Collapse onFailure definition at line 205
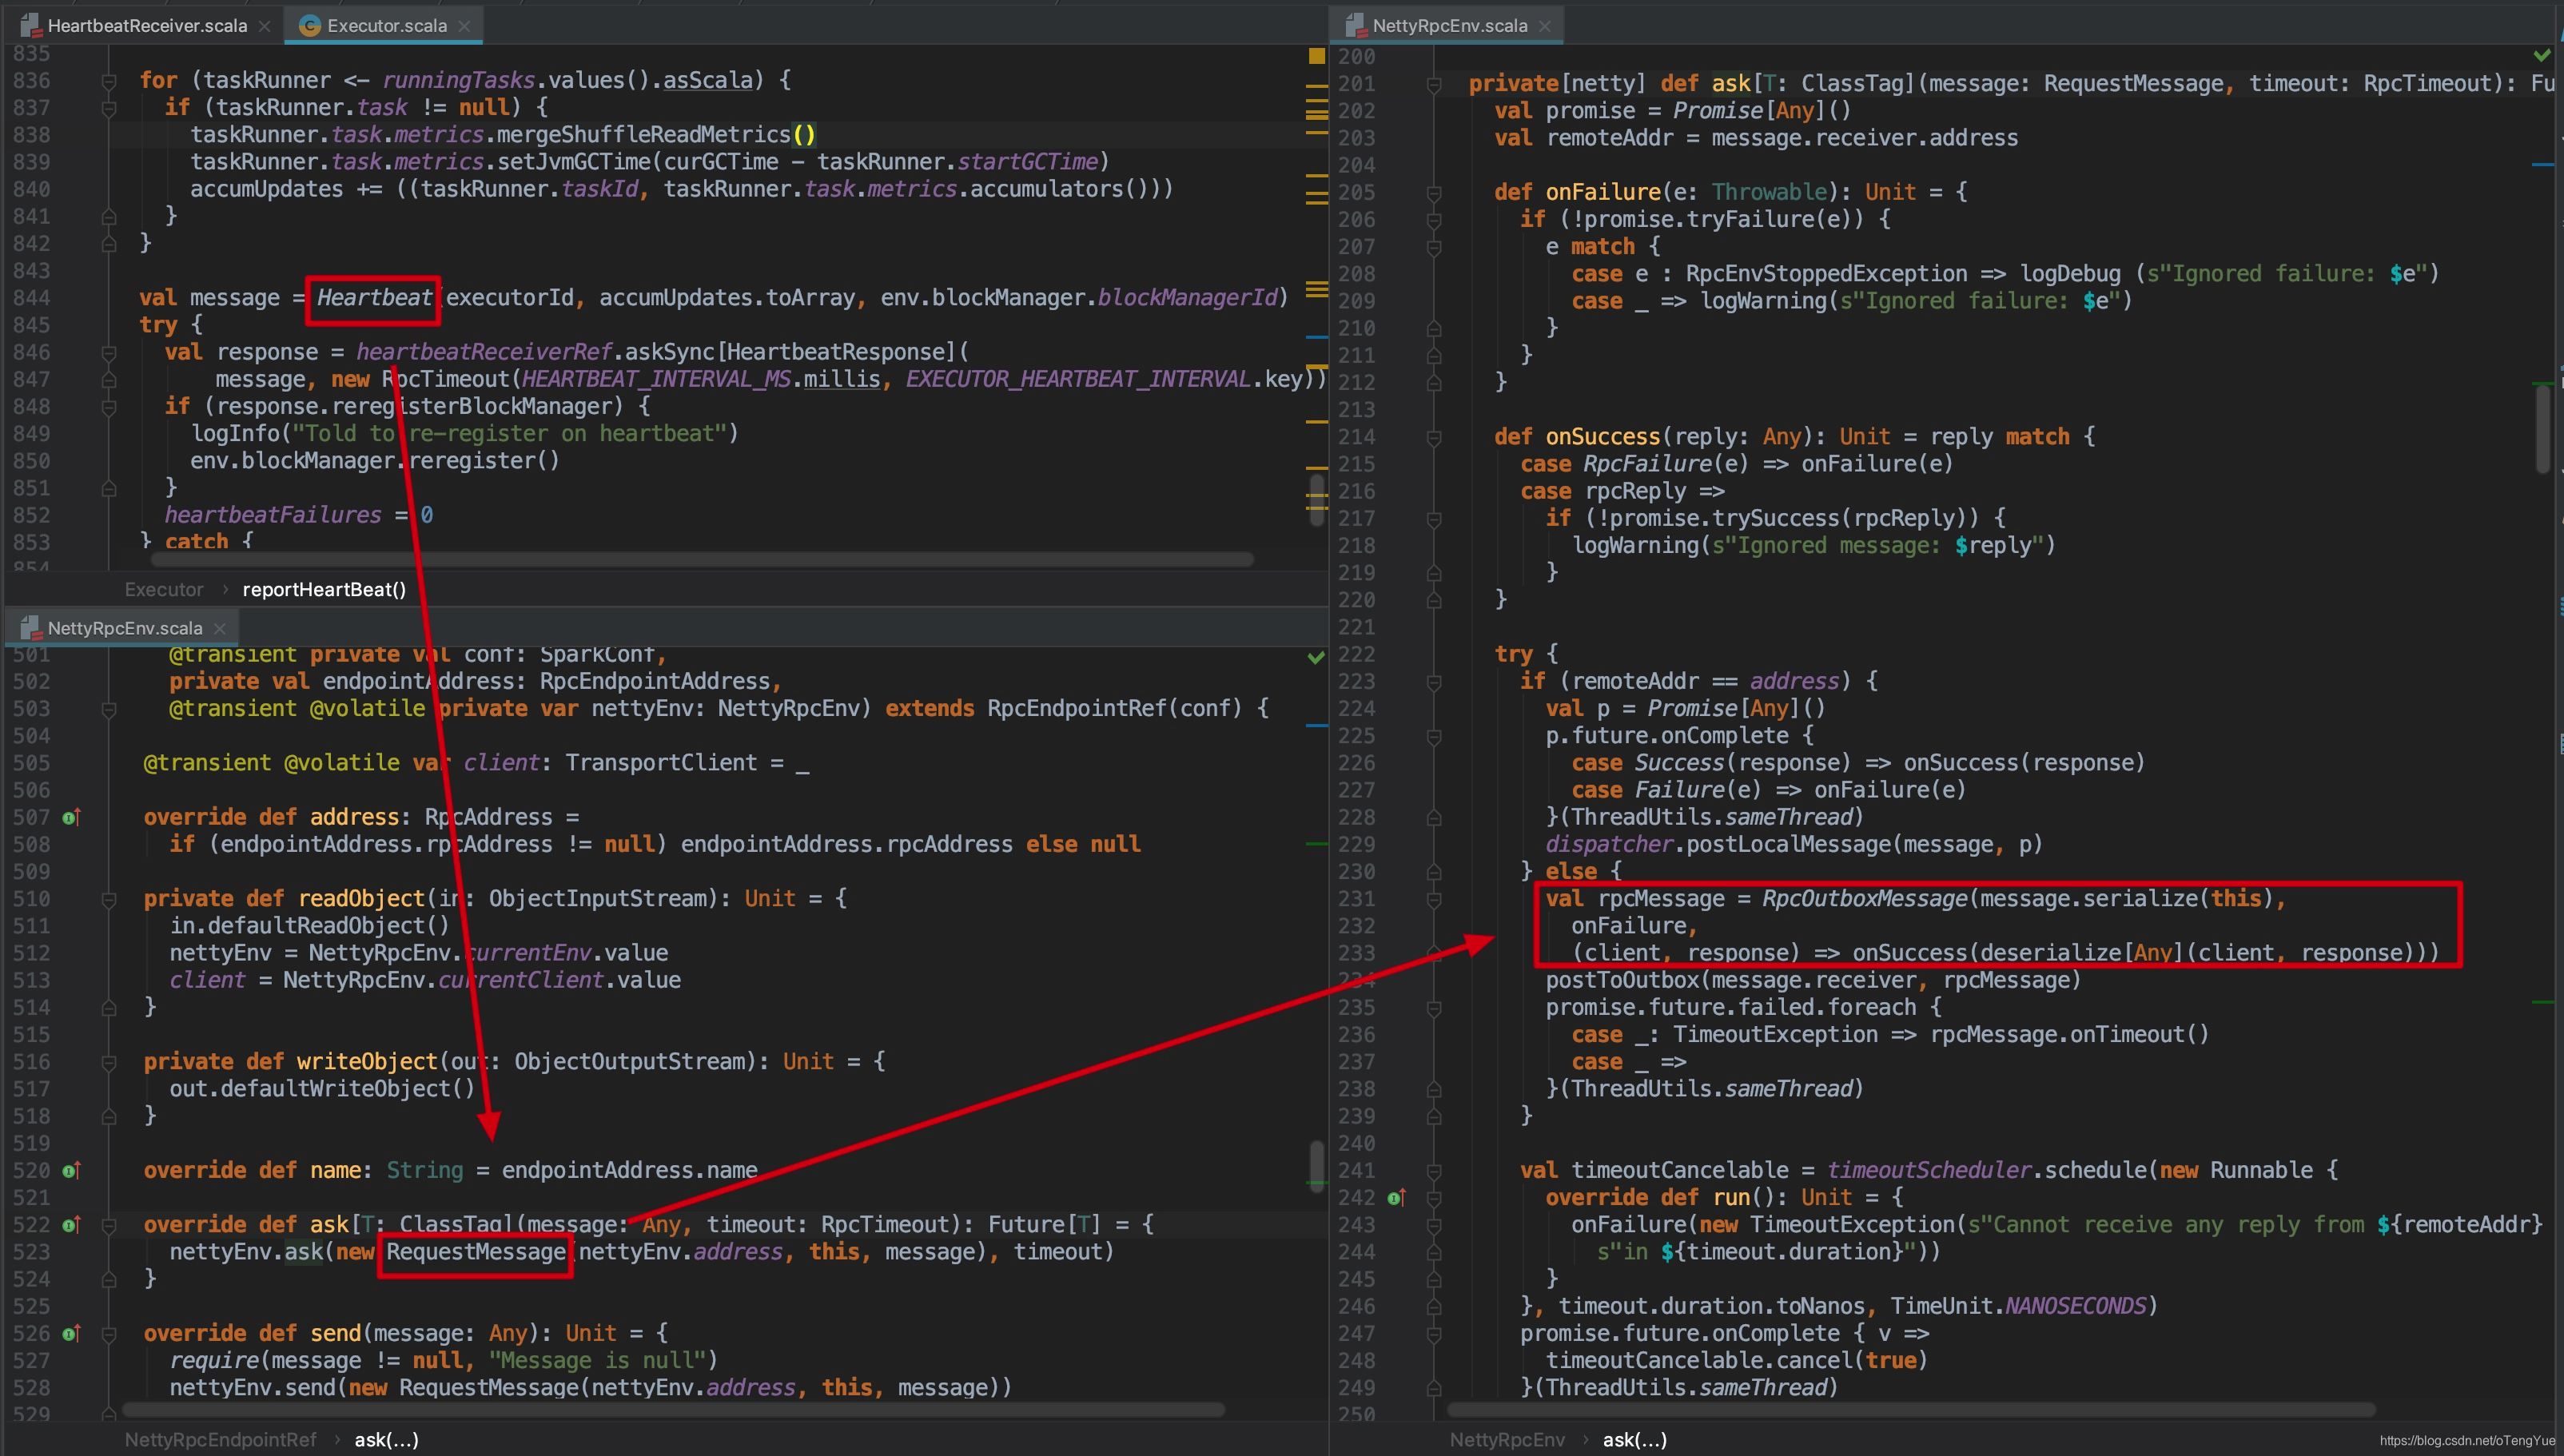2564x1456 pixels. pyautogui.click(x=1434, y=193)
